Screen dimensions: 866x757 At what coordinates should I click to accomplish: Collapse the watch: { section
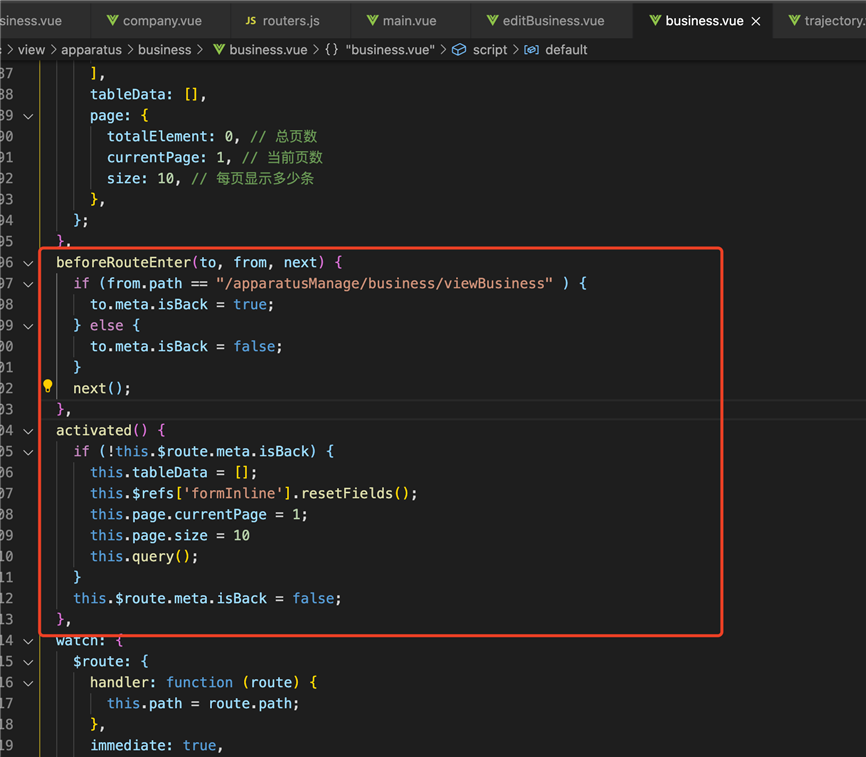pyautogui.click(x=28, y=640)
